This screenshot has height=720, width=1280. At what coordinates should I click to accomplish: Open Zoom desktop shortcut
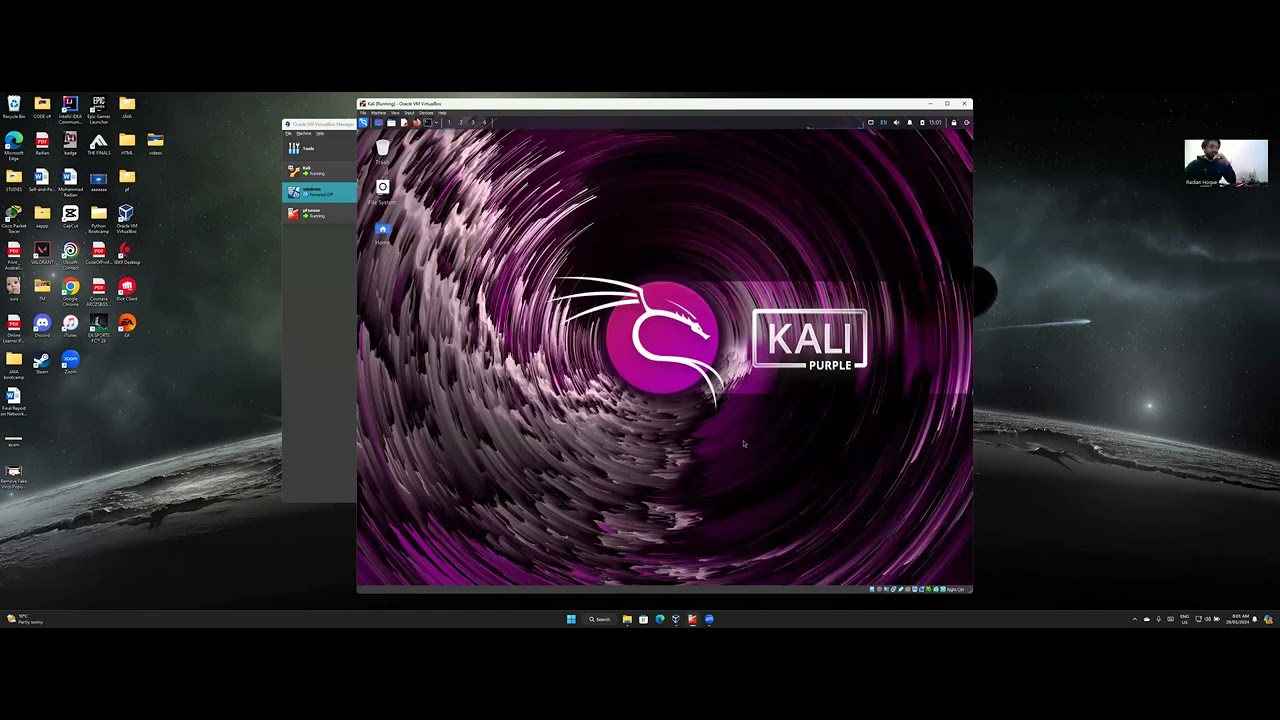70,362
